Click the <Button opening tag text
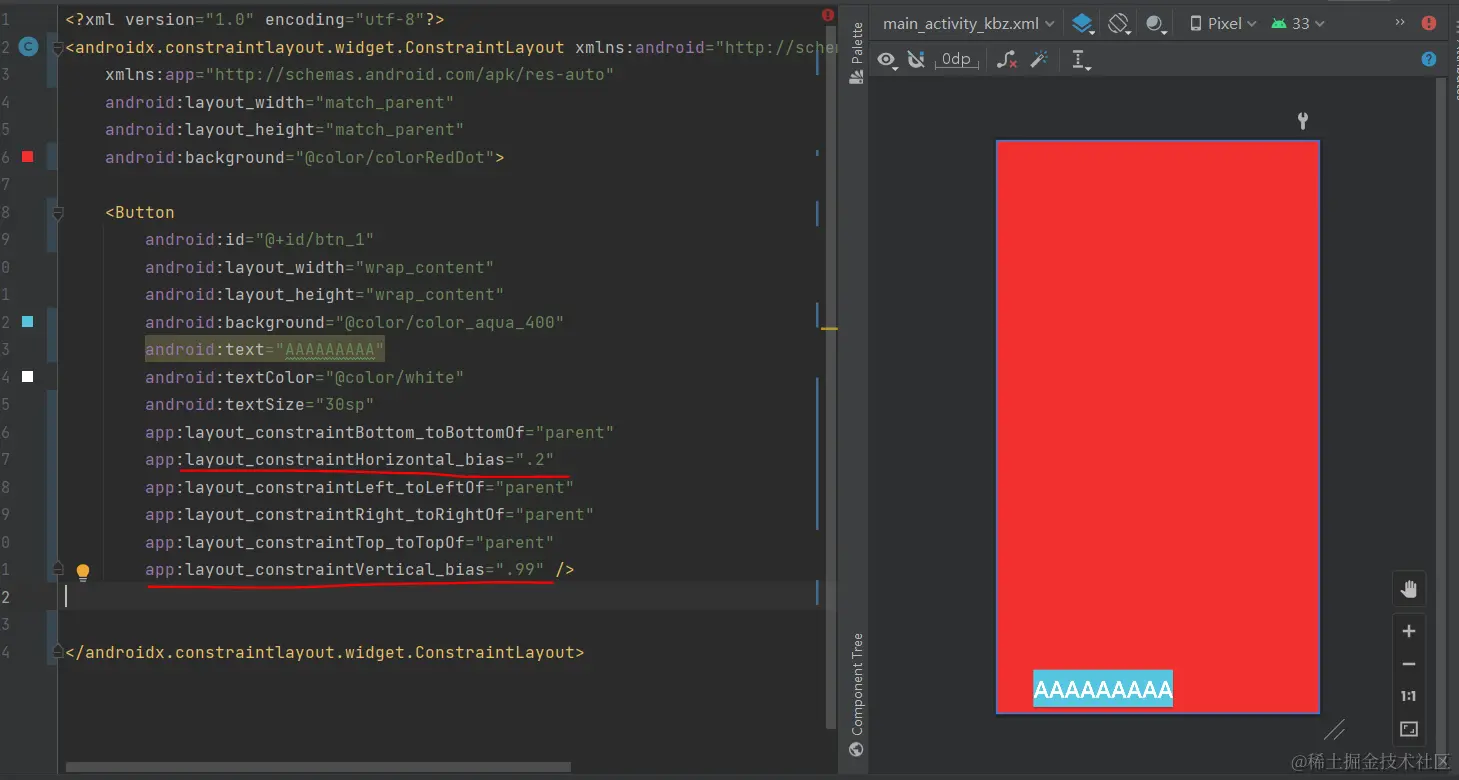1459x780 pixels. click(140, 212)
